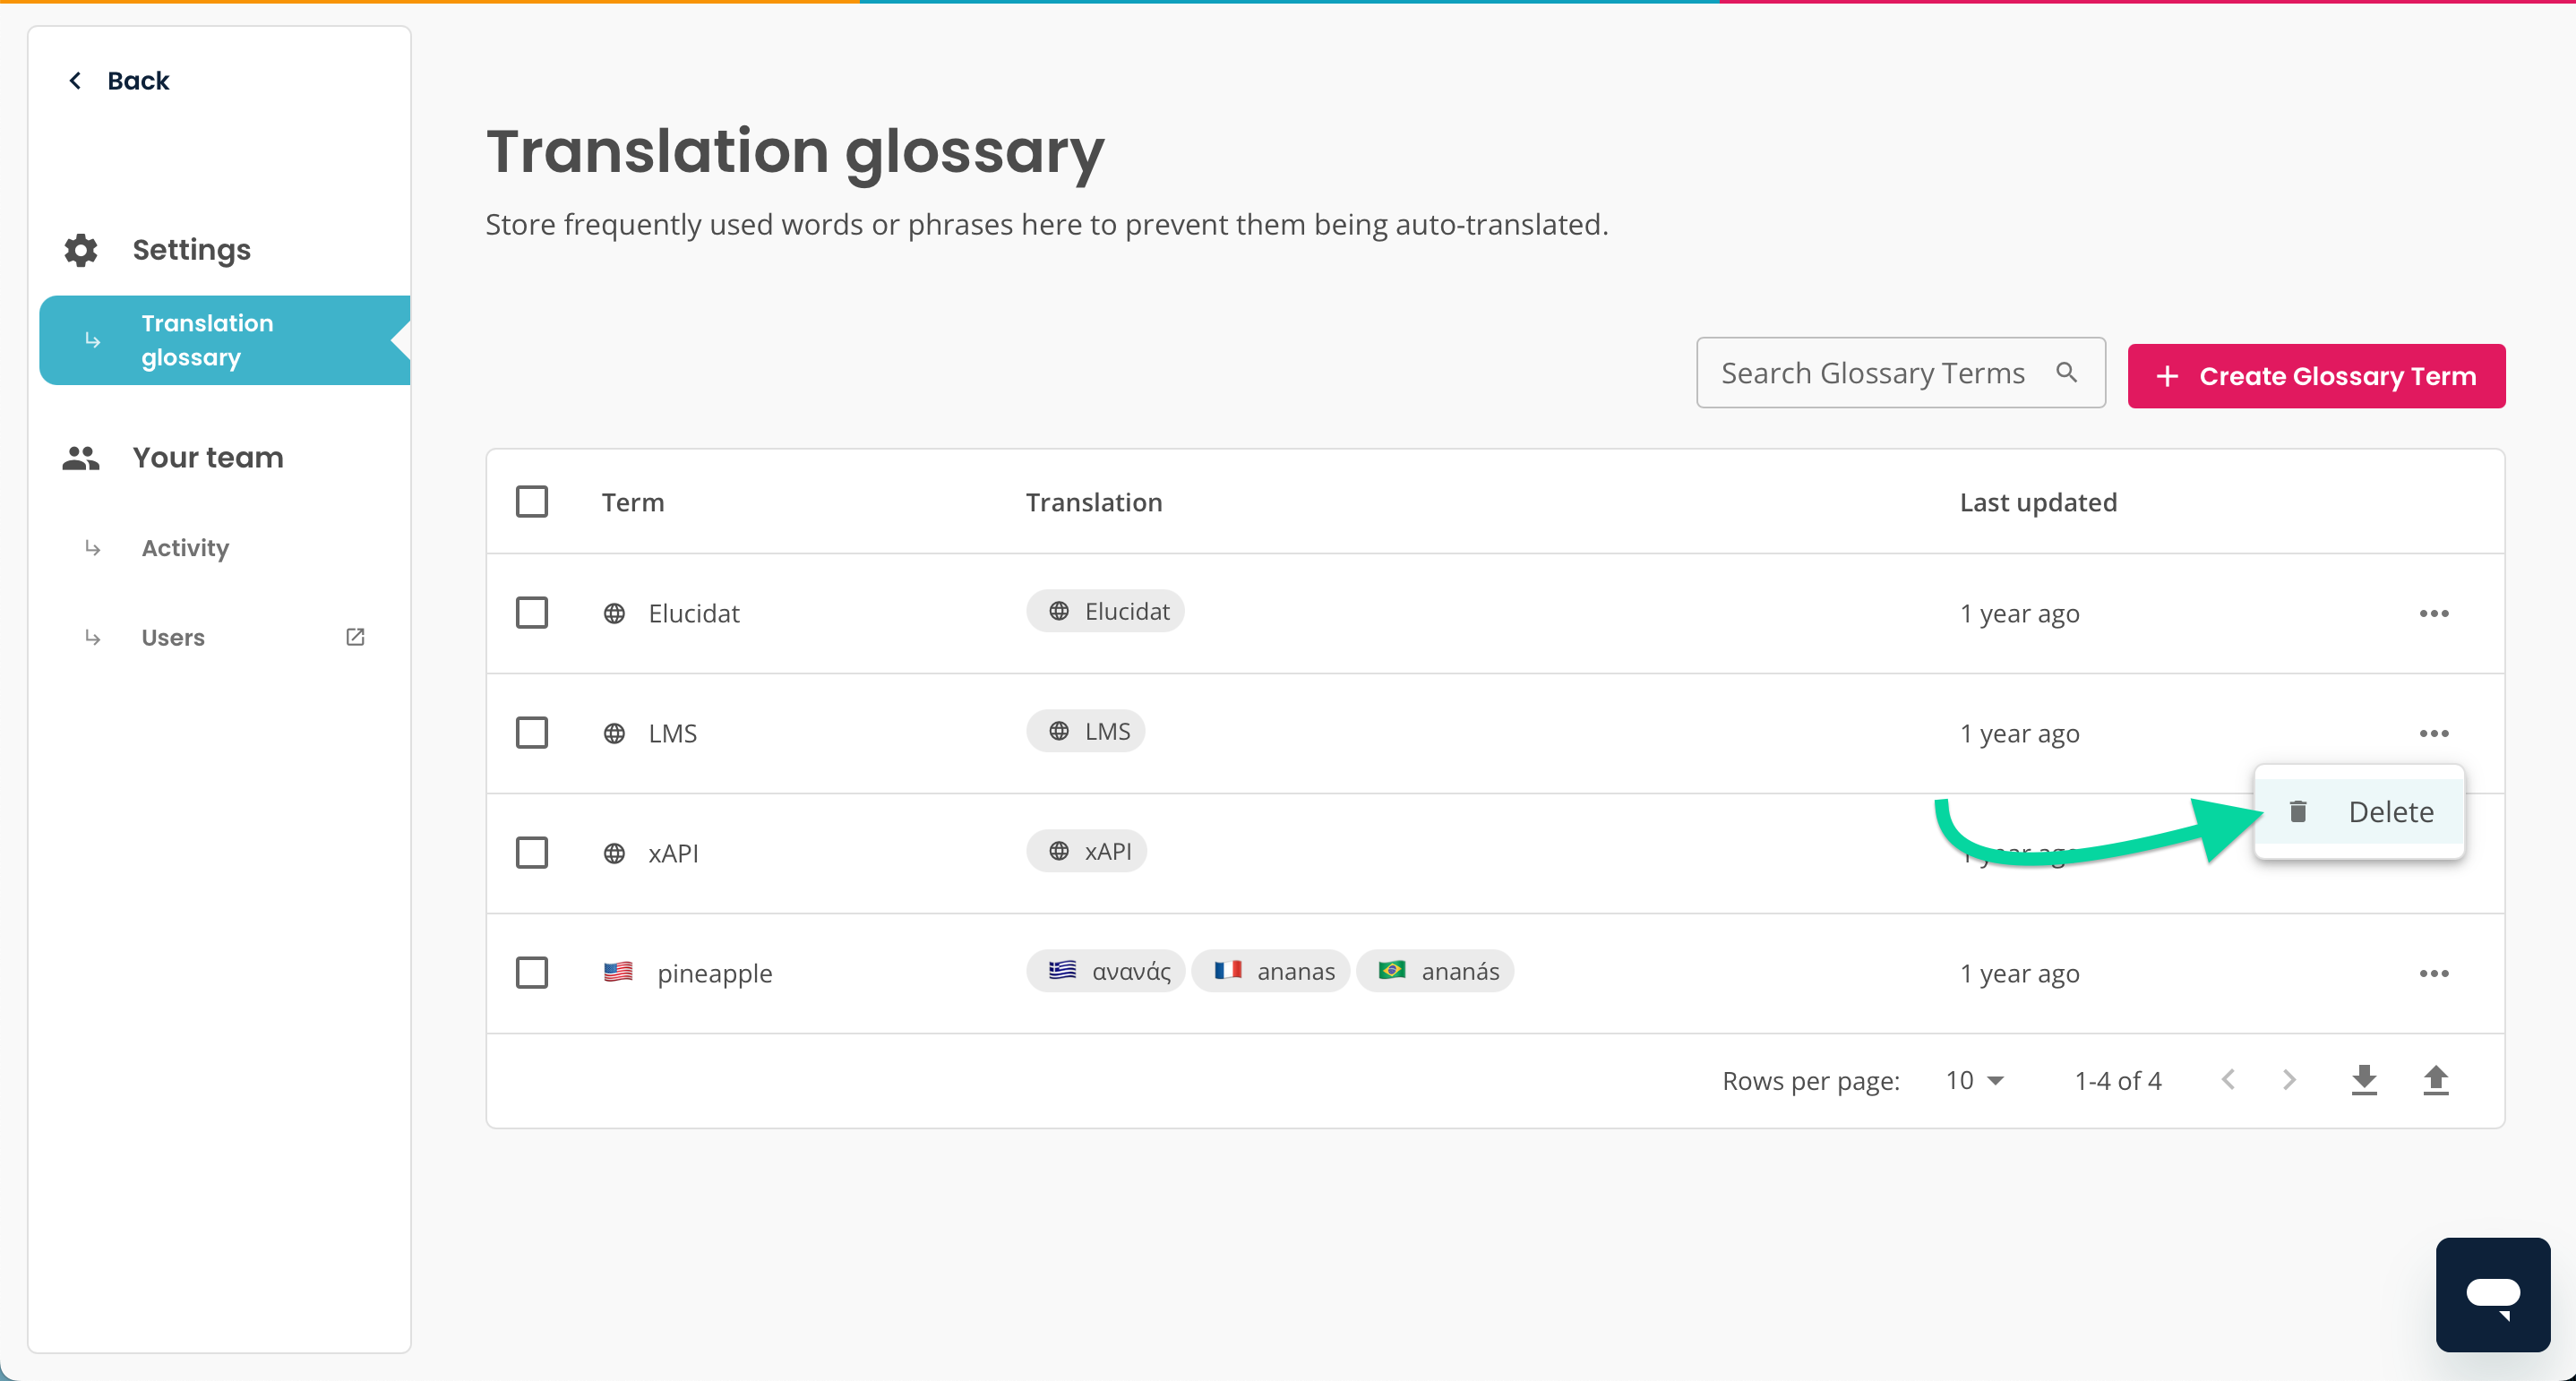Image resolution: width=2576 pixels, height=1381 pixels.
Task: Open the Rows per page dropdown
Action: 1974,1080
